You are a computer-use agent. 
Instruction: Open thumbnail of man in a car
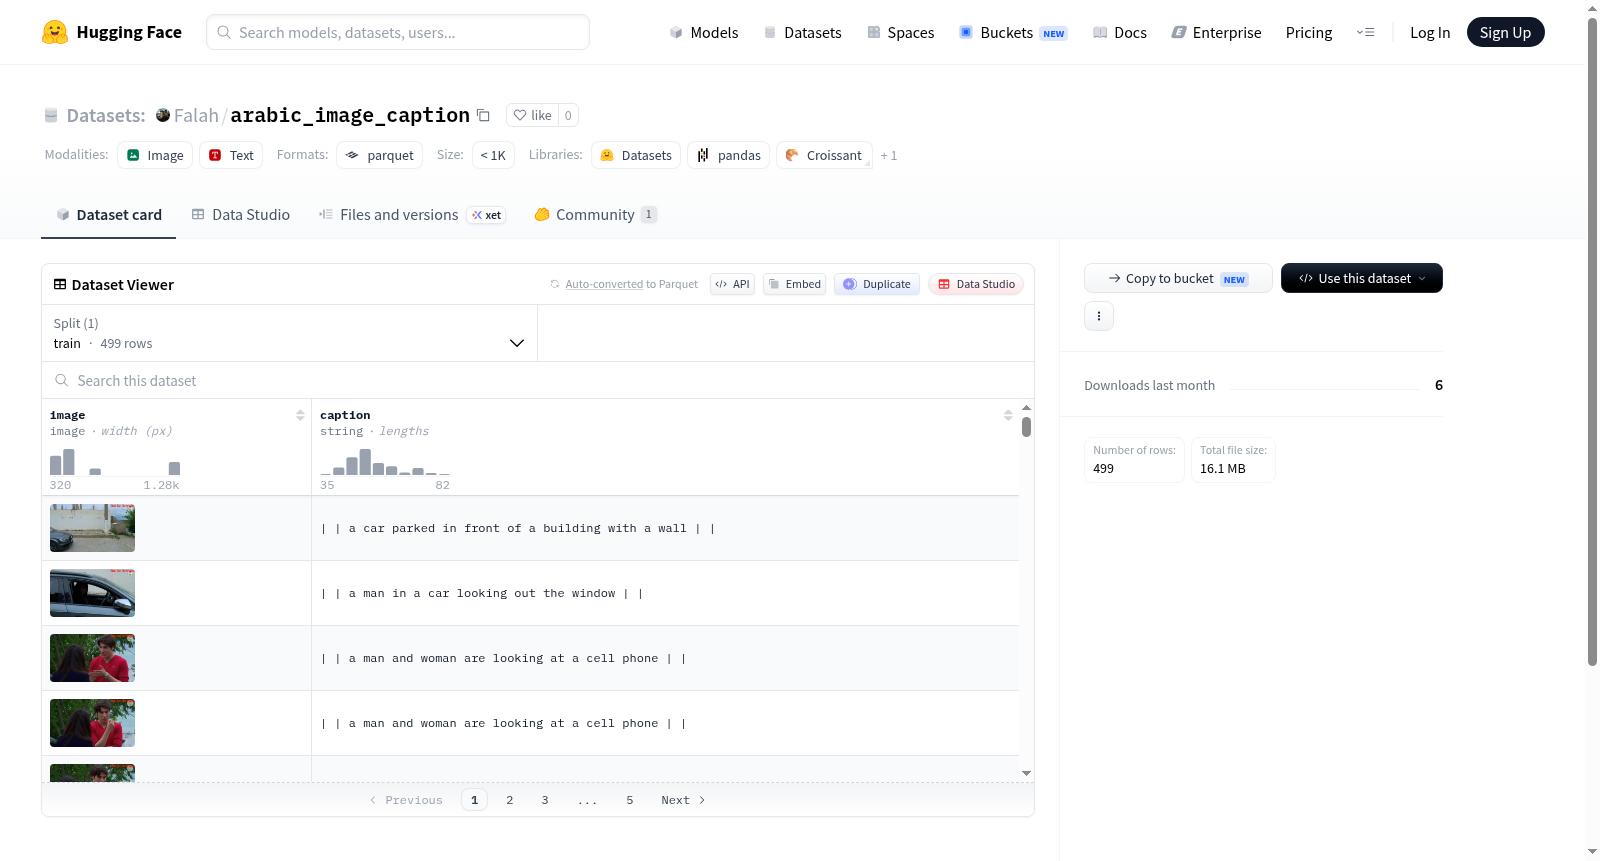click(92, 593)
